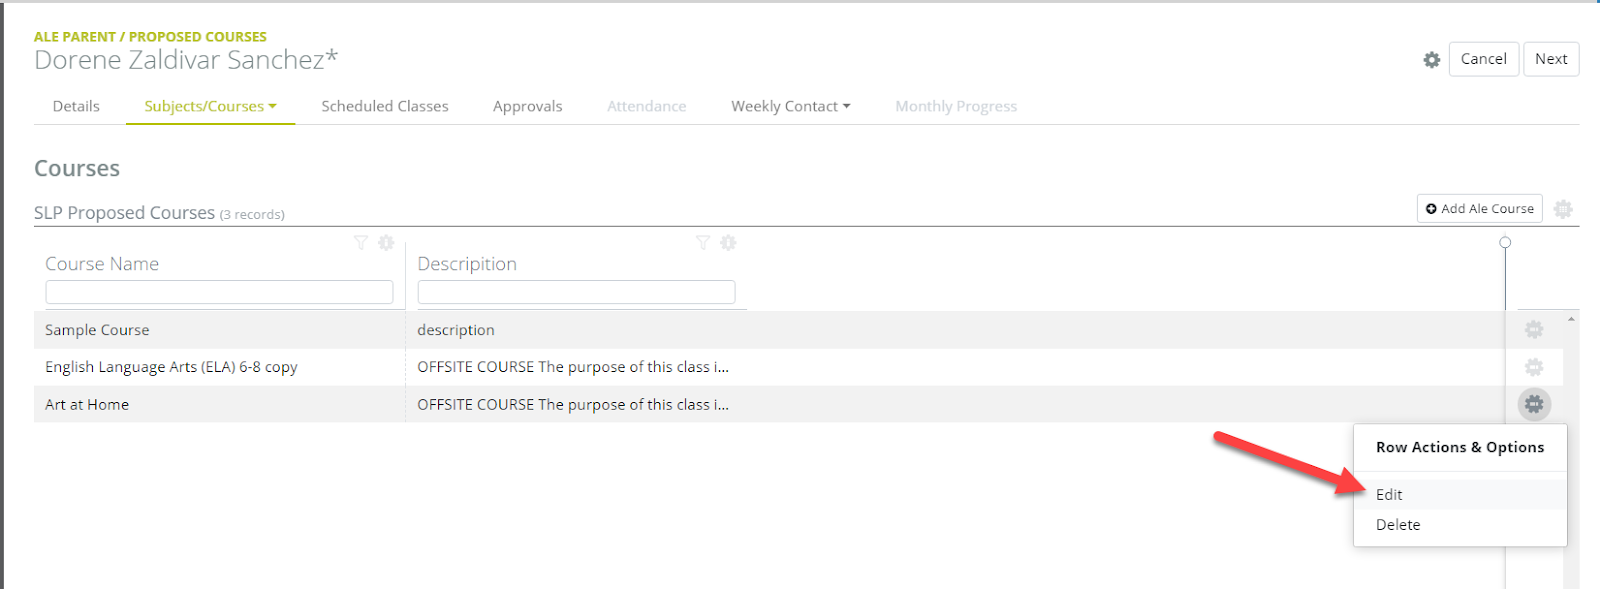Open Course Name column settings gear

[x=386, y=243]
